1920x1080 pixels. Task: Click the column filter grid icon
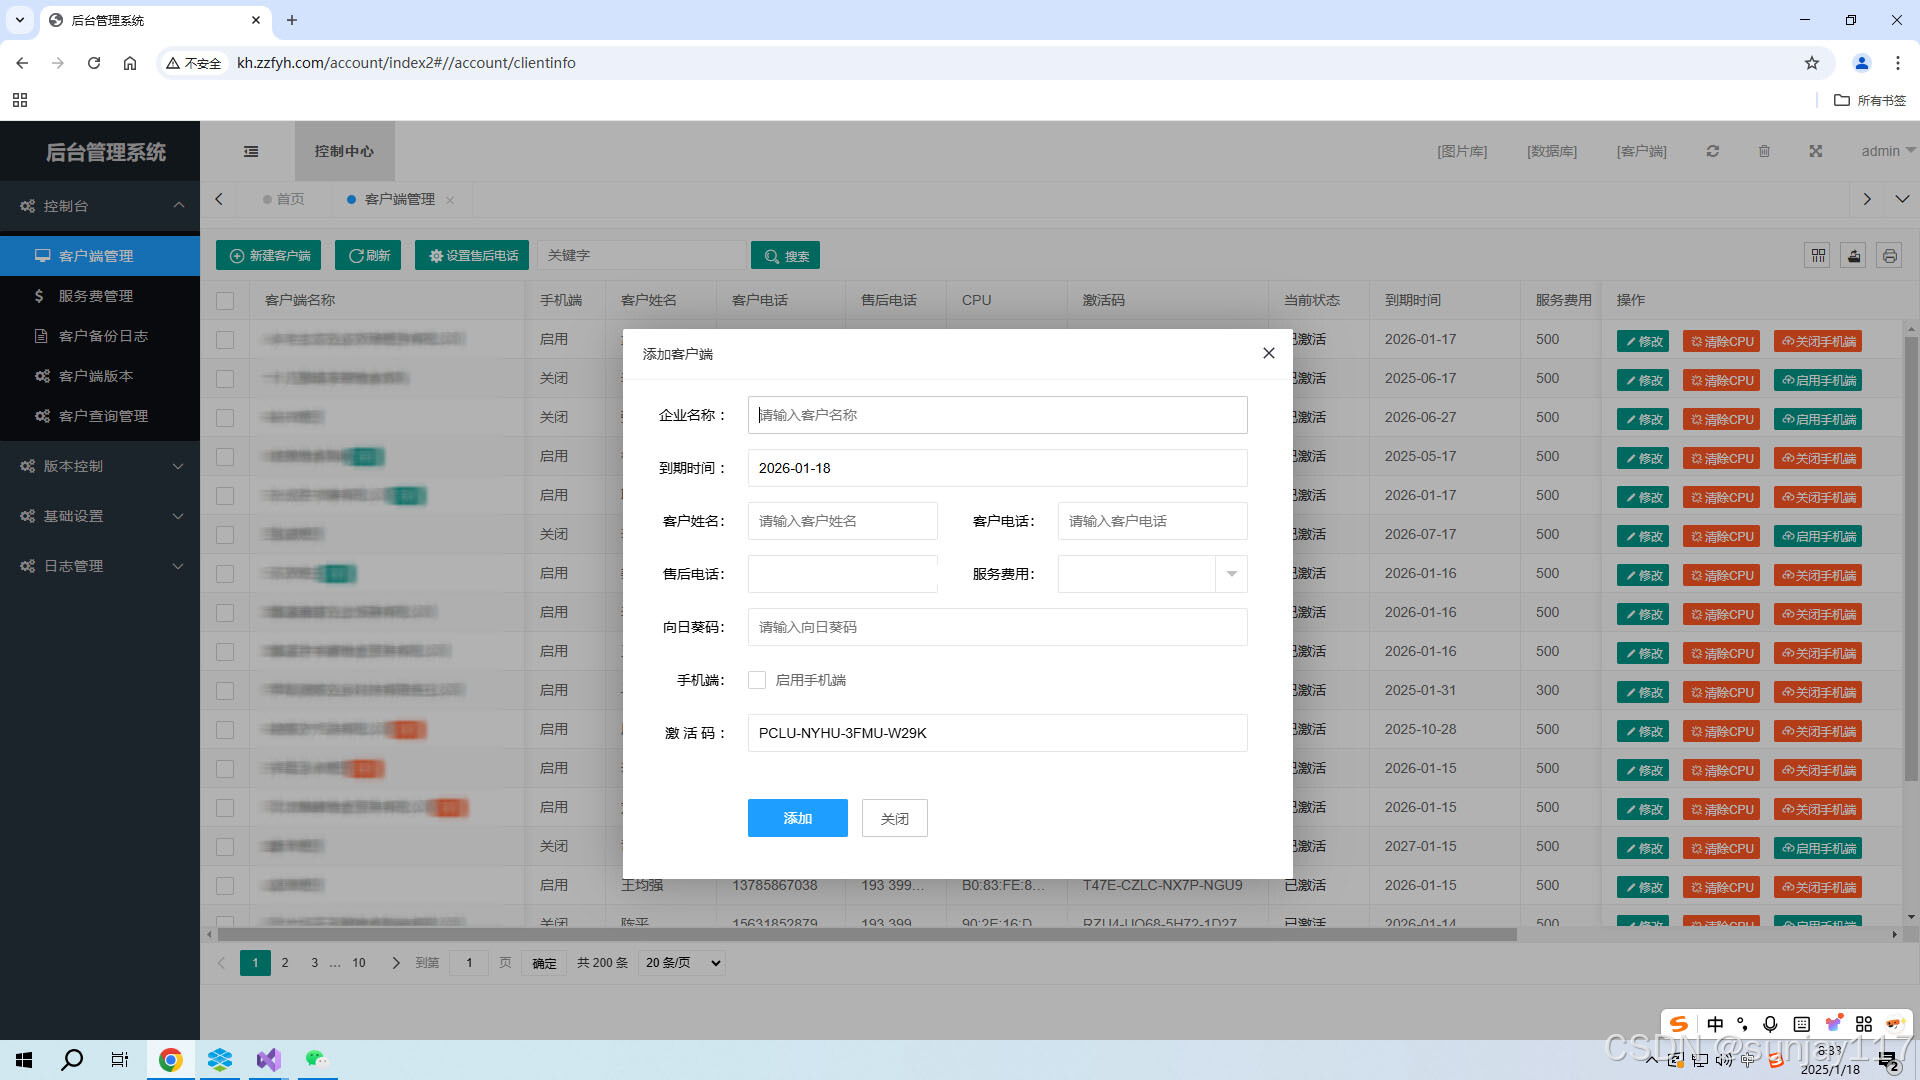[x=1818, y=256]
